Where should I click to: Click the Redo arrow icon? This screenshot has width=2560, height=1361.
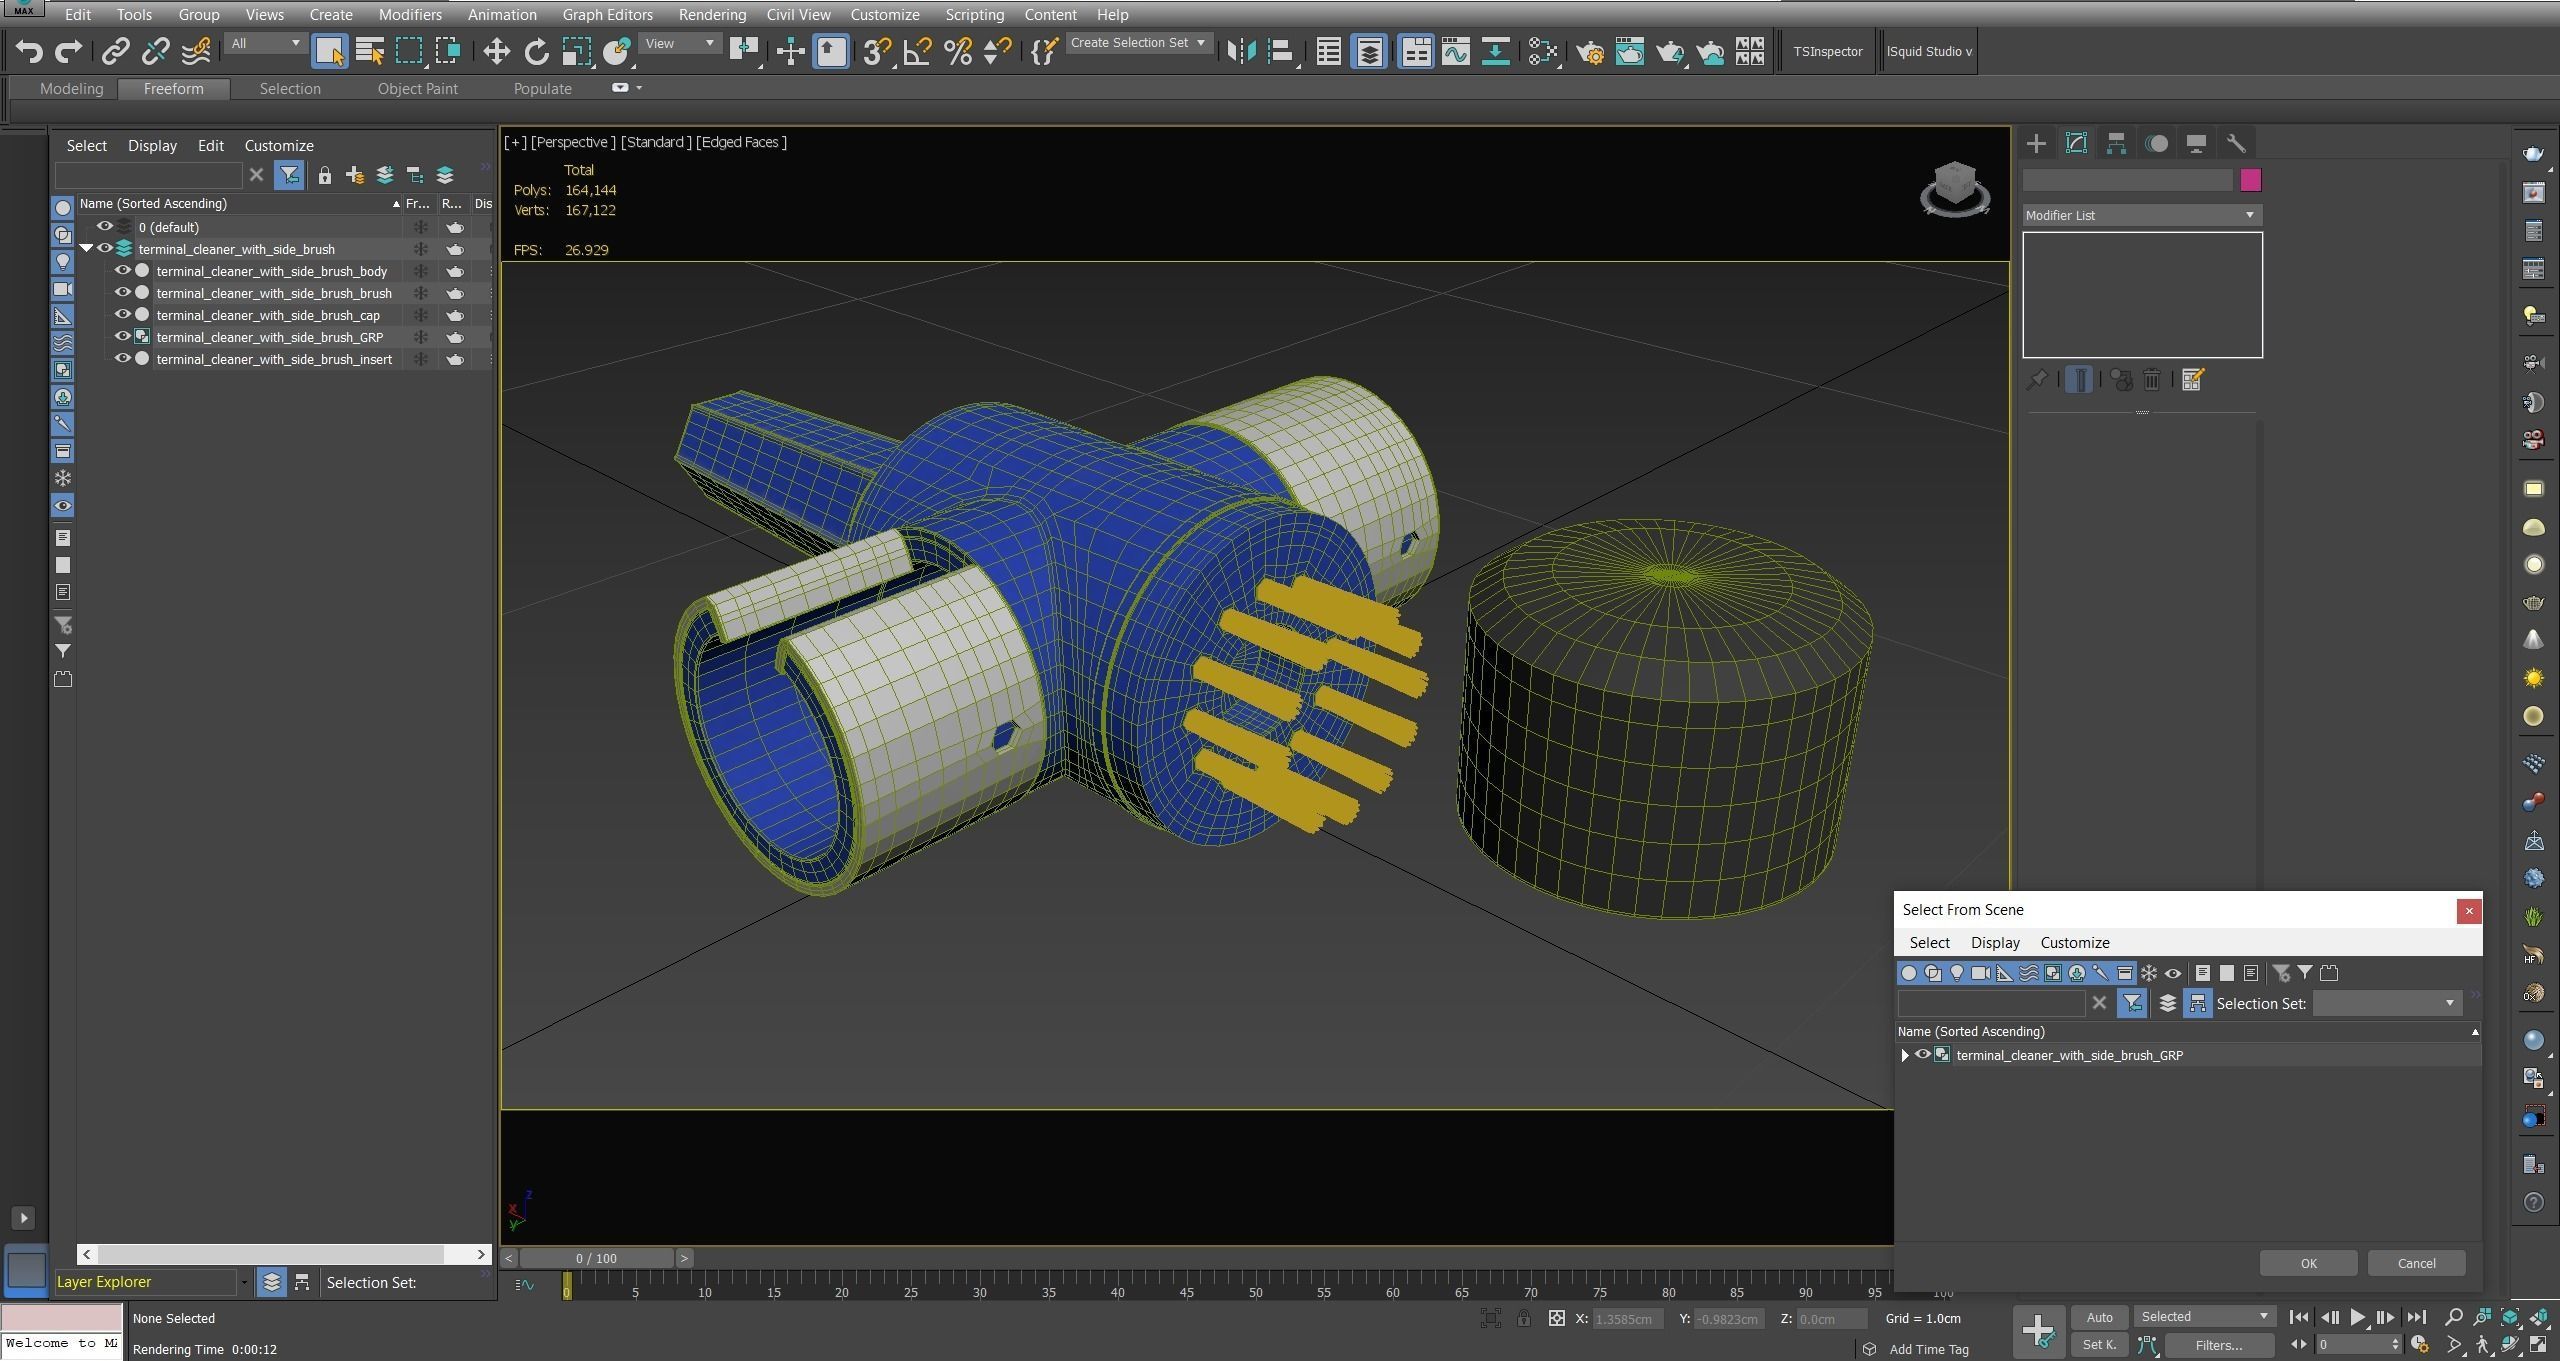pos(68,51)
